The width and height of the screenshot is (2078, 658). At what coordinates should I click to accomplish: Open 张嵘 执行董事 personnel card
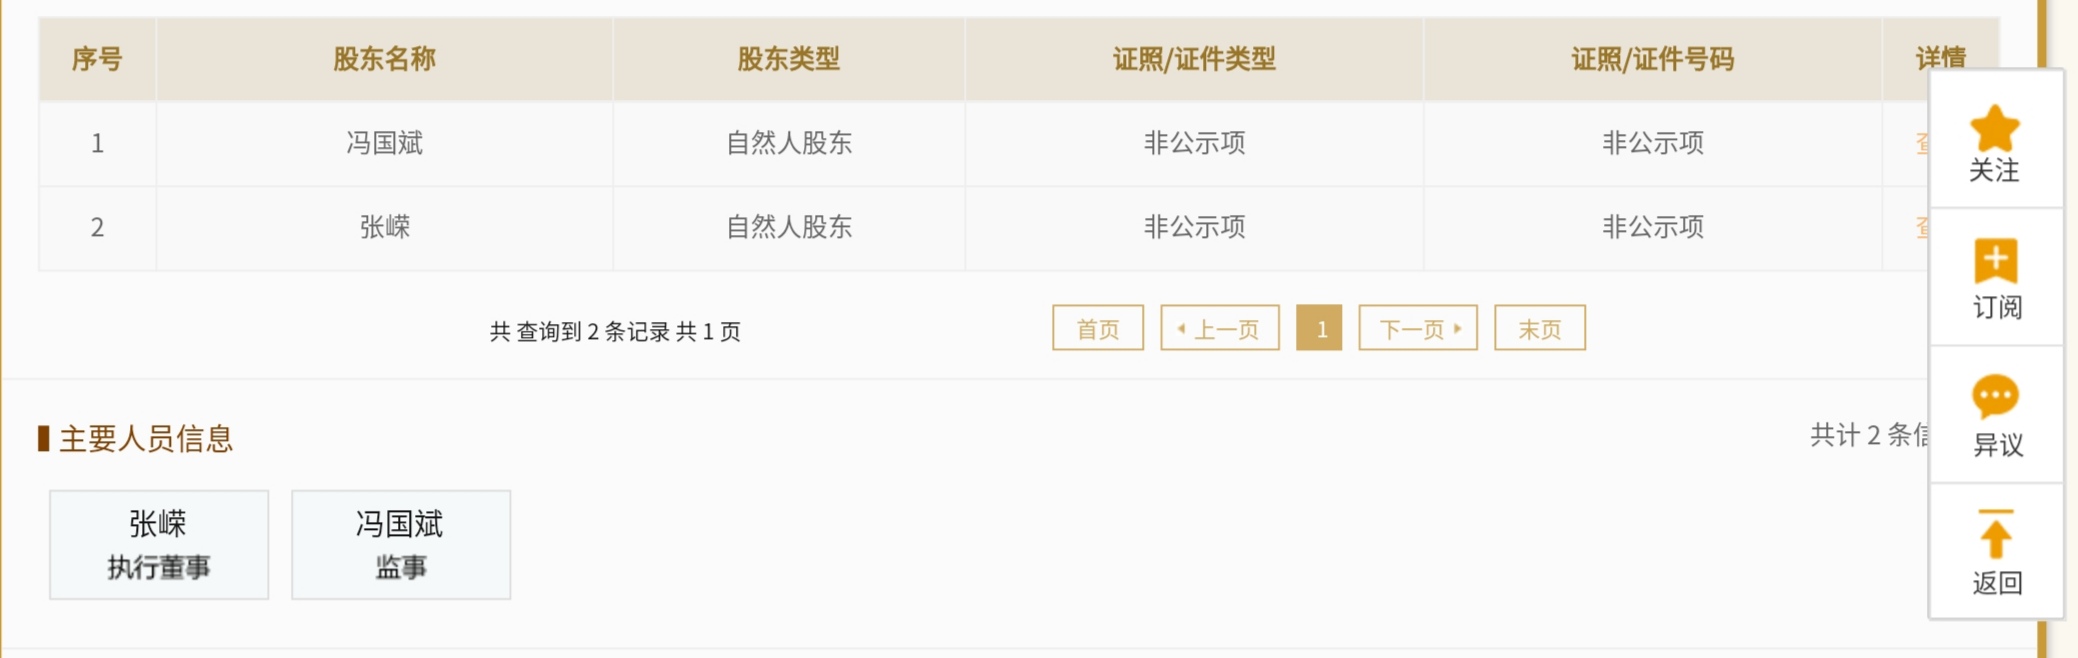pyautogui.click(x=159, y=545)
